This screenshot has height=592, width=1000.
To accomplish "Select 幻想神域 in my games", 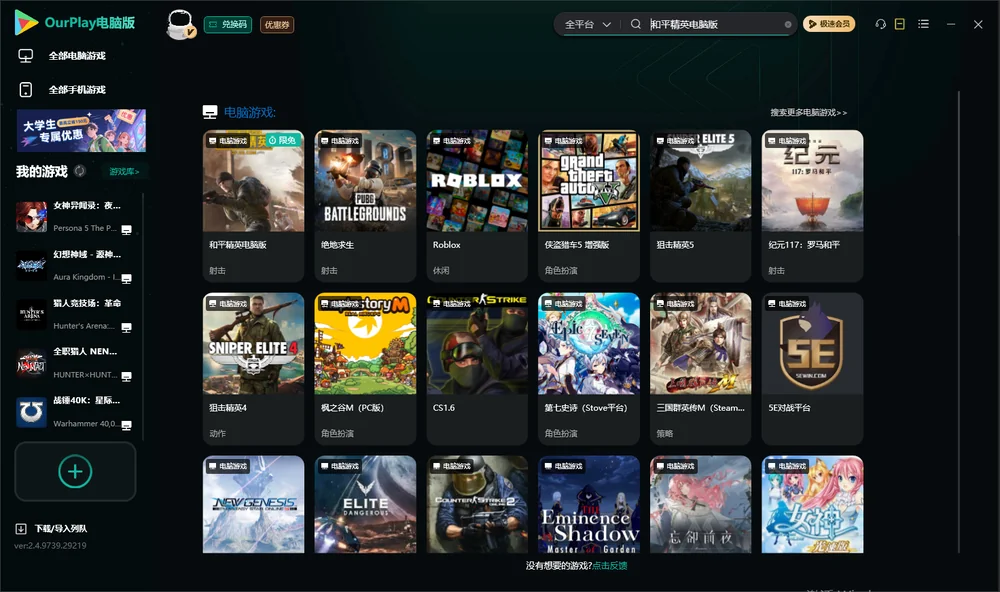I will pos(75,265).
